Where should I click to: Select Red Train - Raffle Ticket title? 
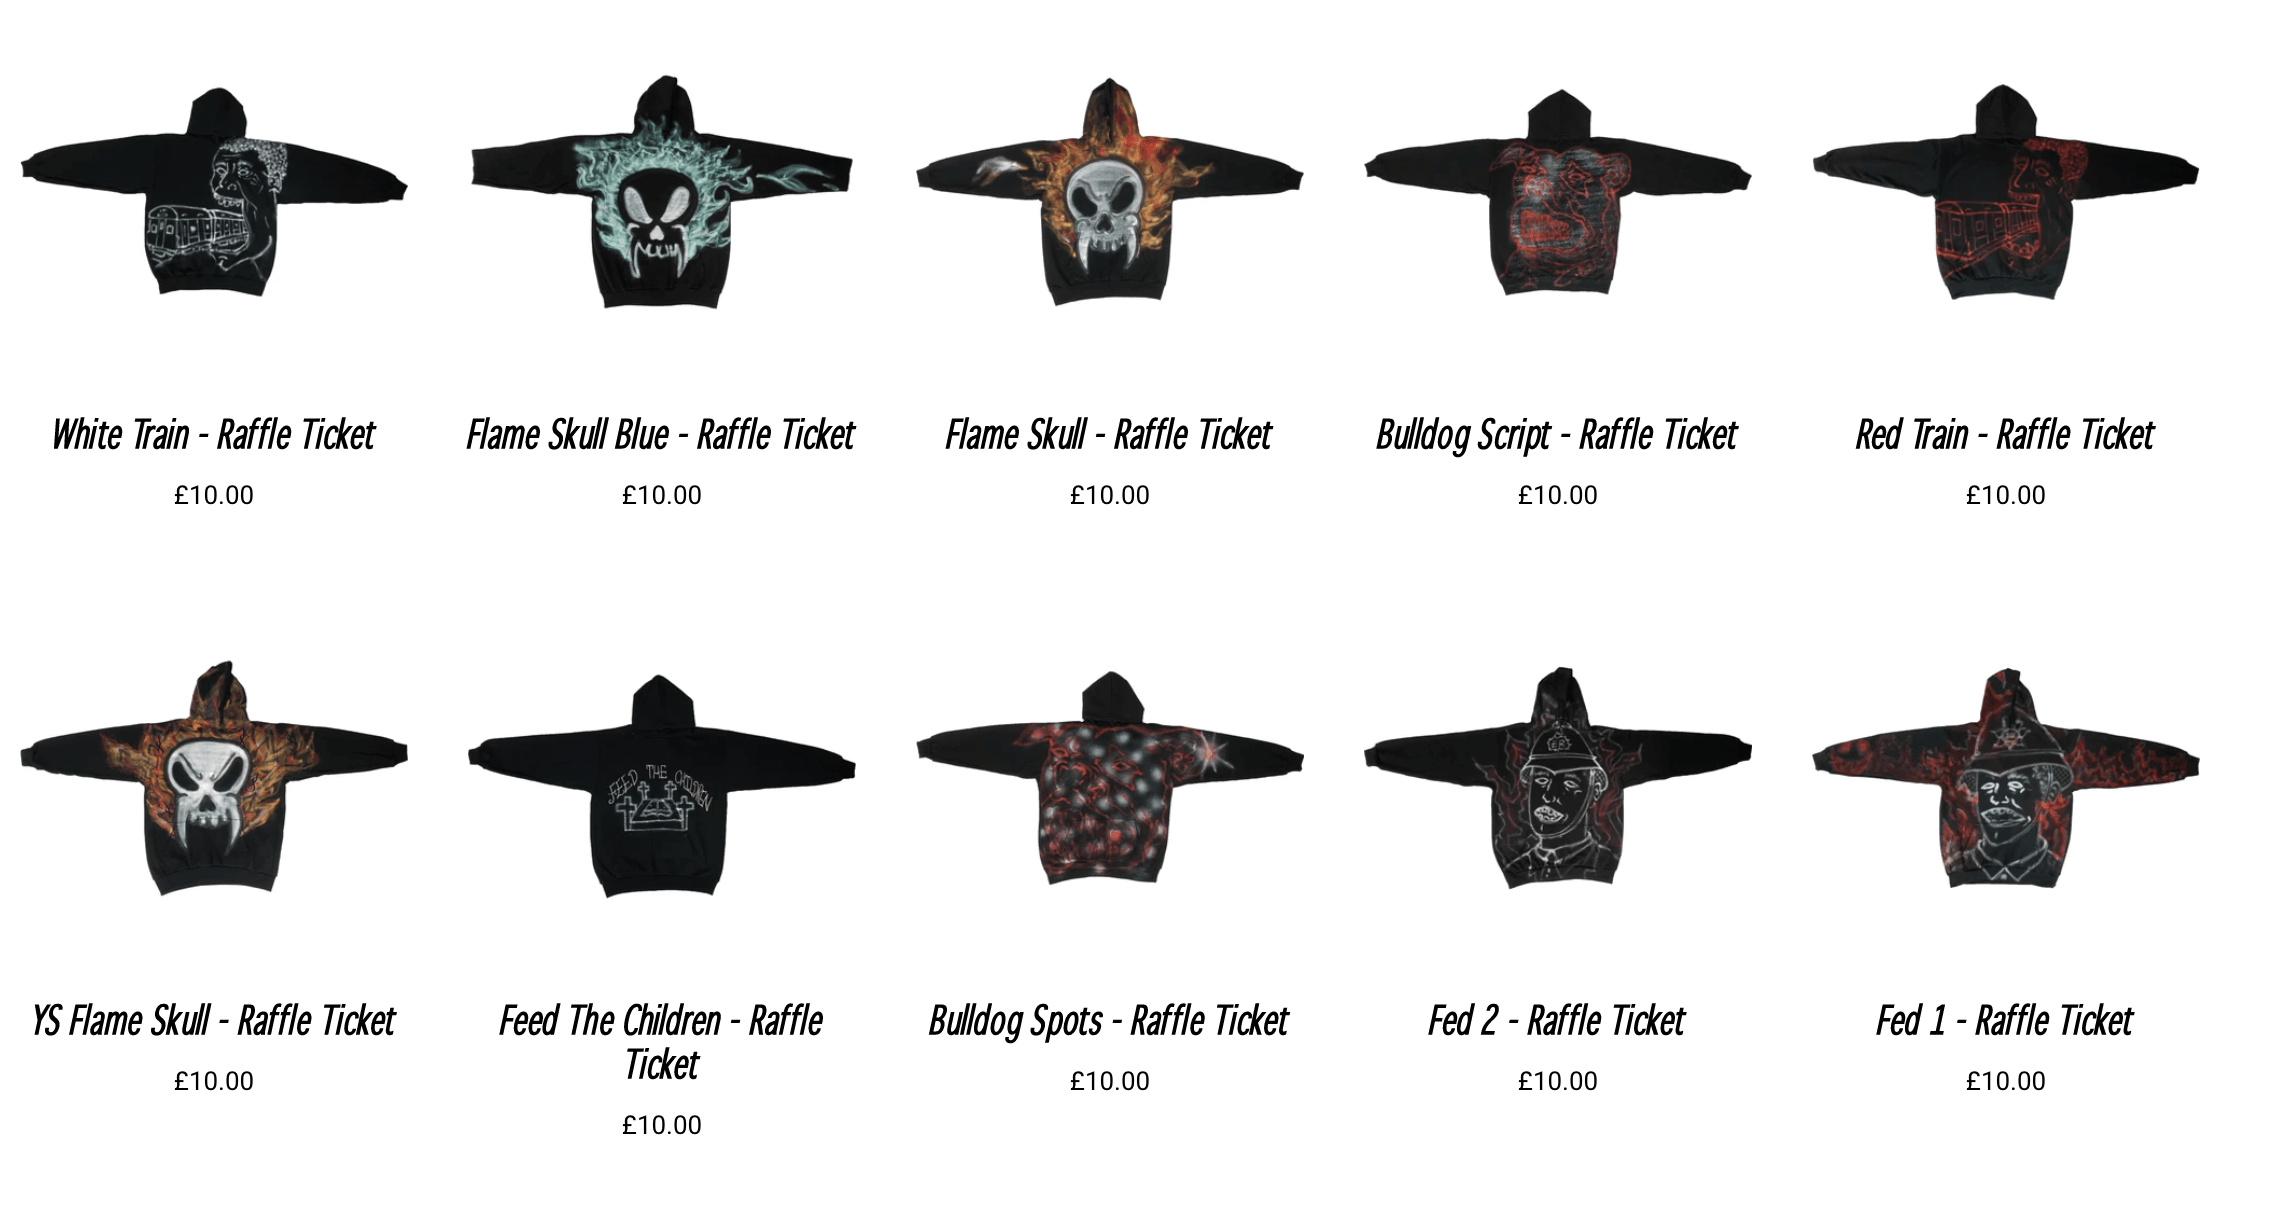click(x=2005, y=435)
